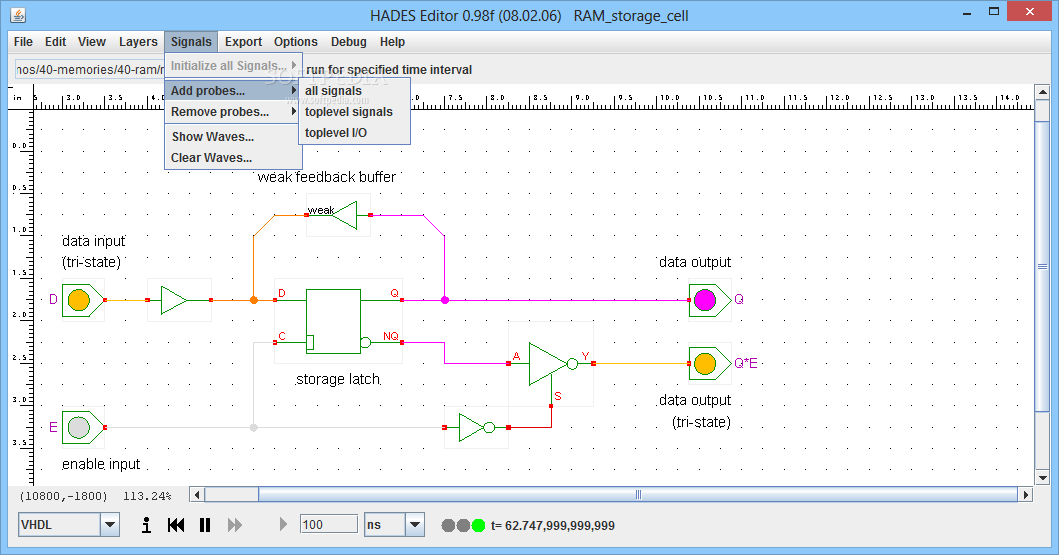
Task: Open the Edit menu
Action: pos(55,42)
